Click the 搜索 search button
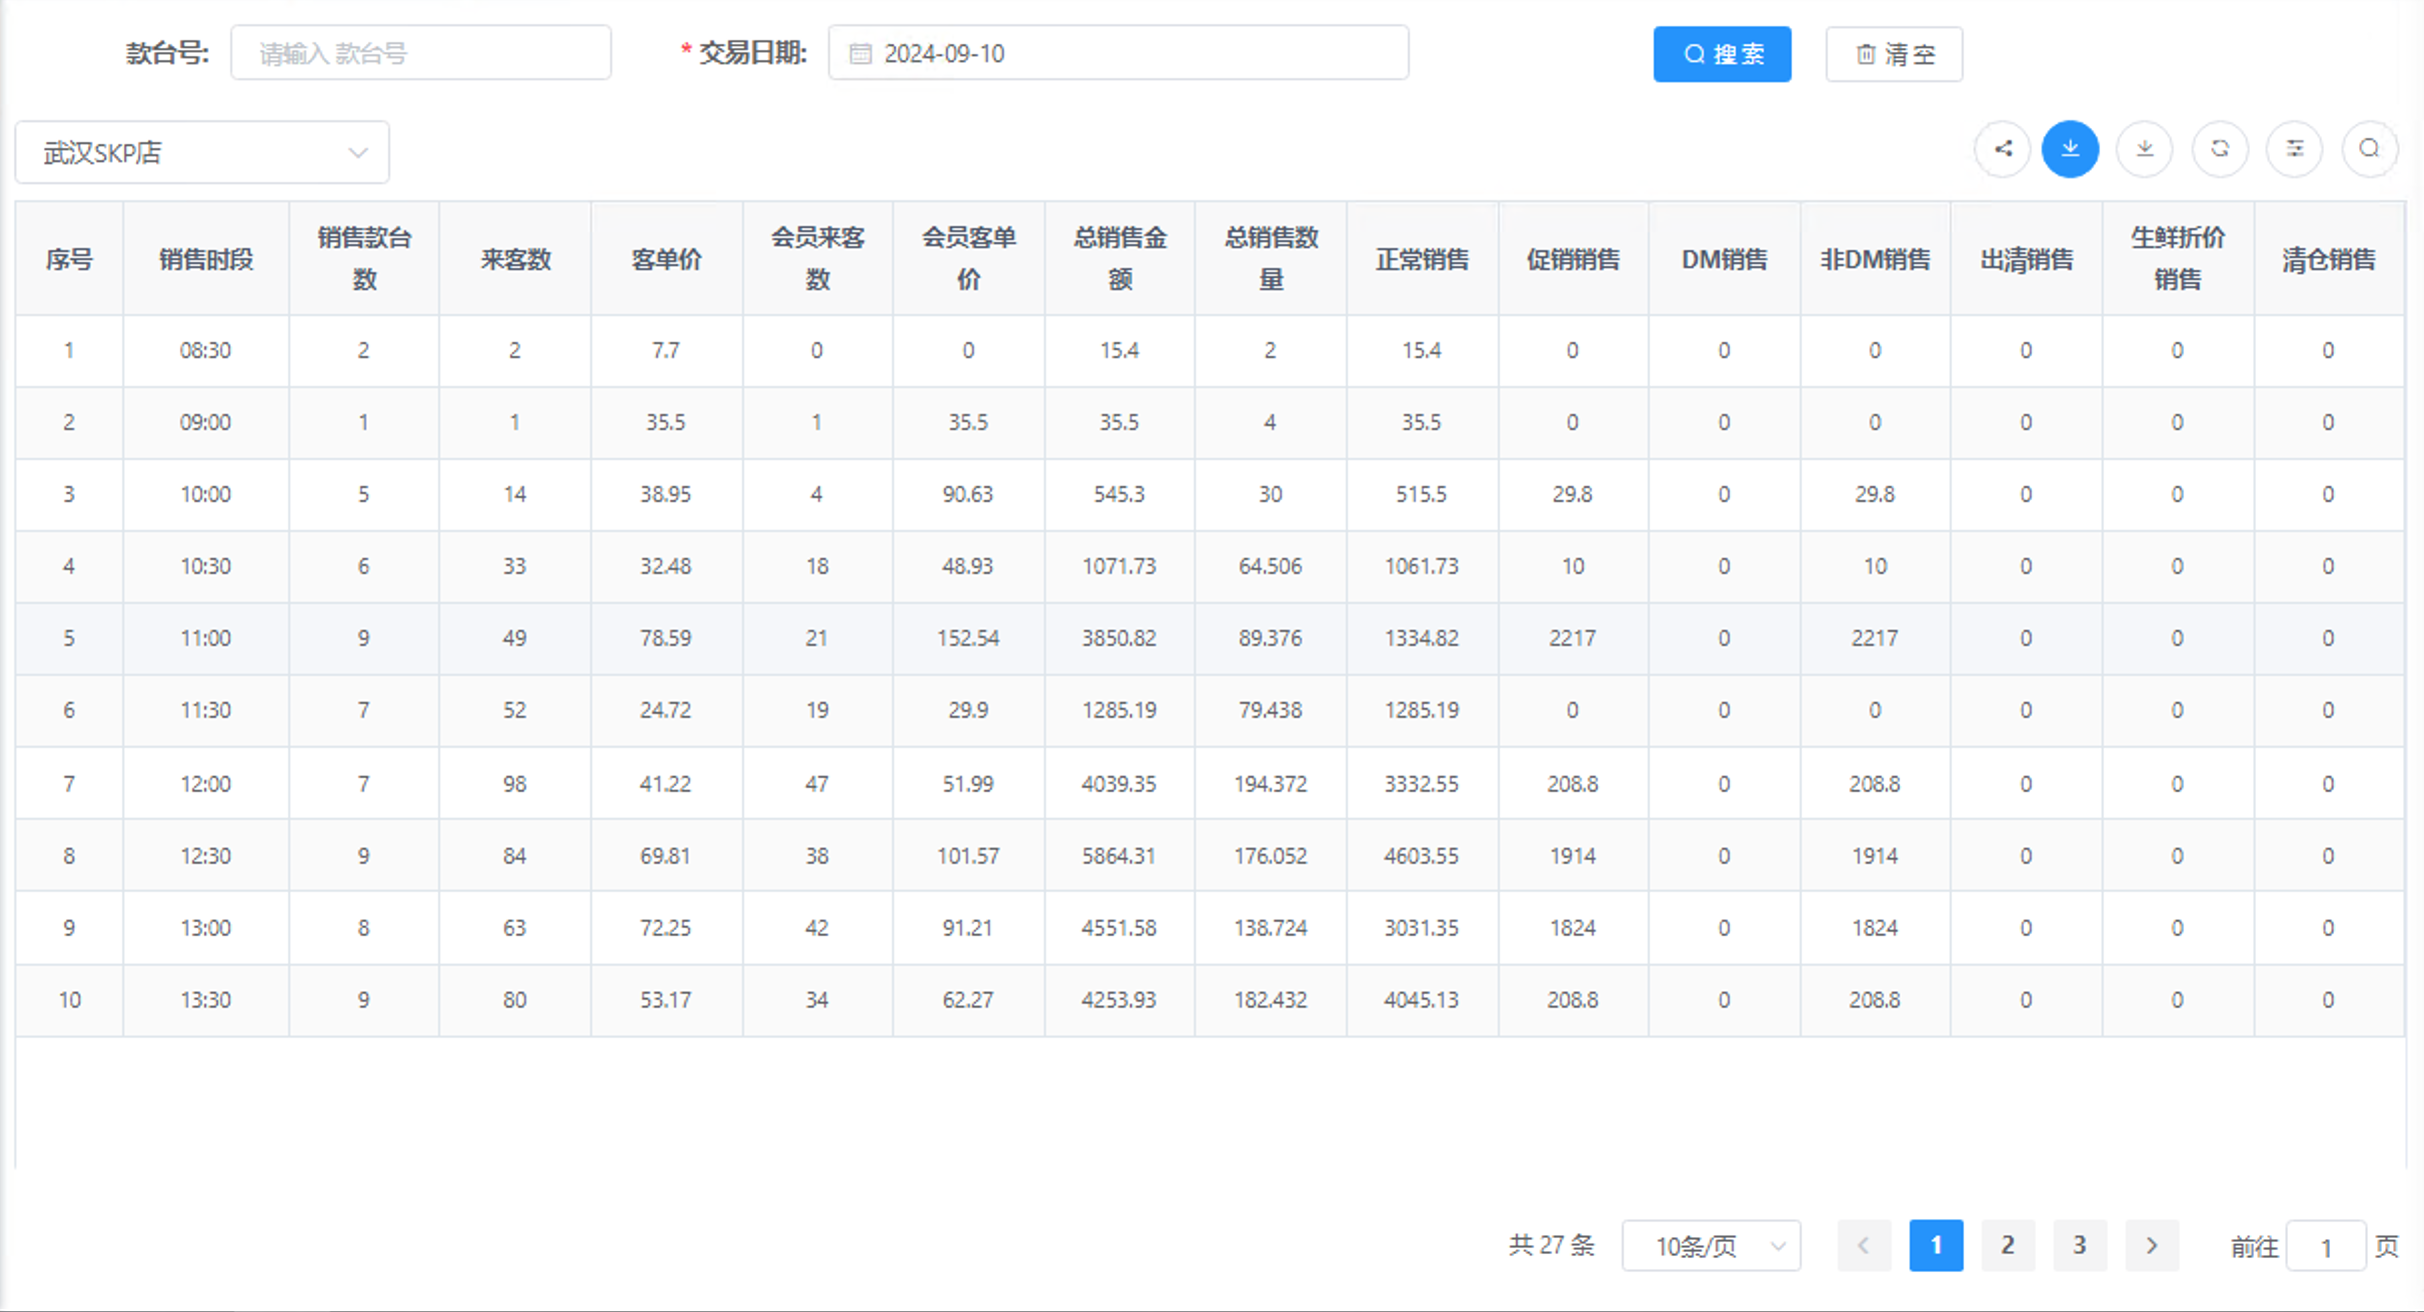 [1722, 54]
